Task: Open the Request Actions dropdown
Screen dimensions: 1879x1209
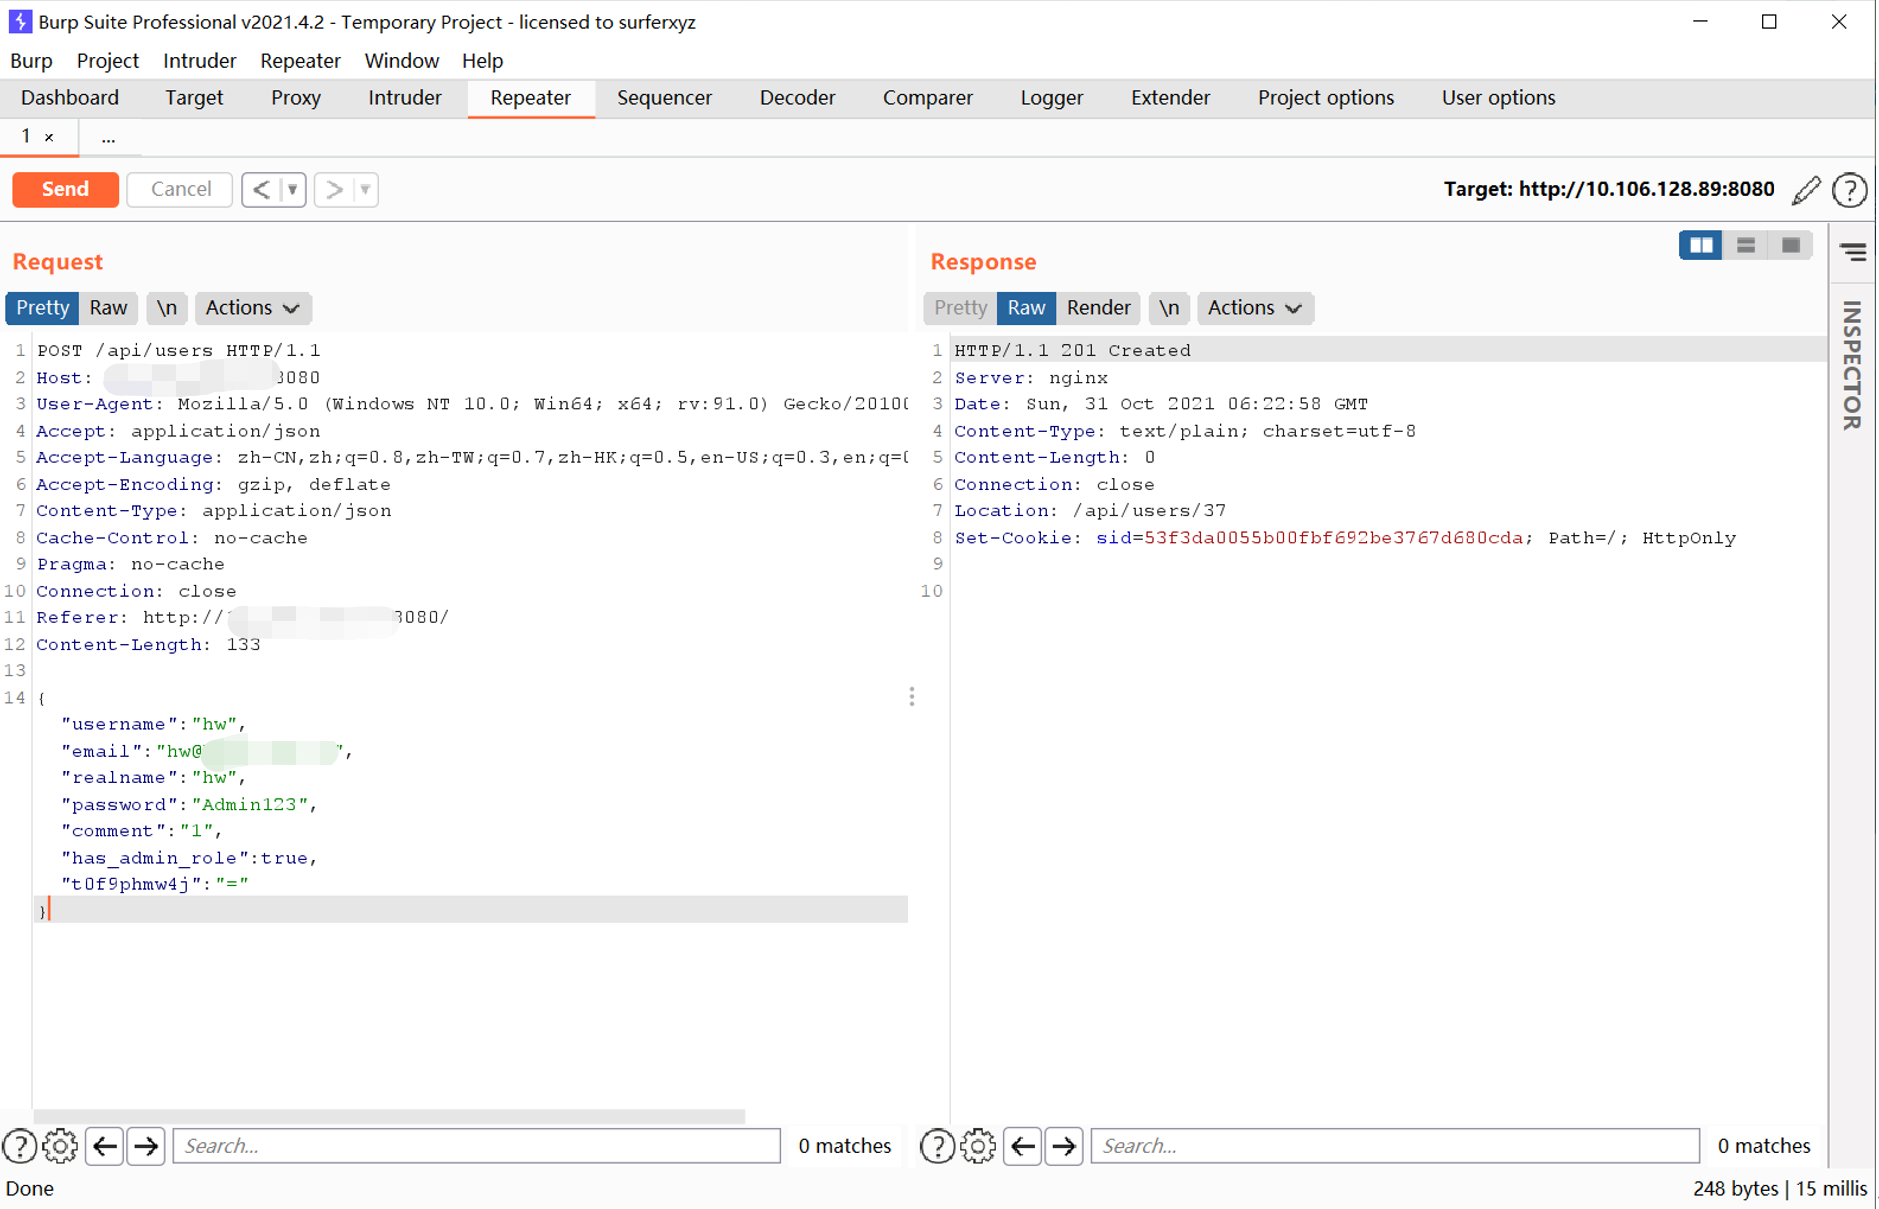Action: click(x=253, y=308)
